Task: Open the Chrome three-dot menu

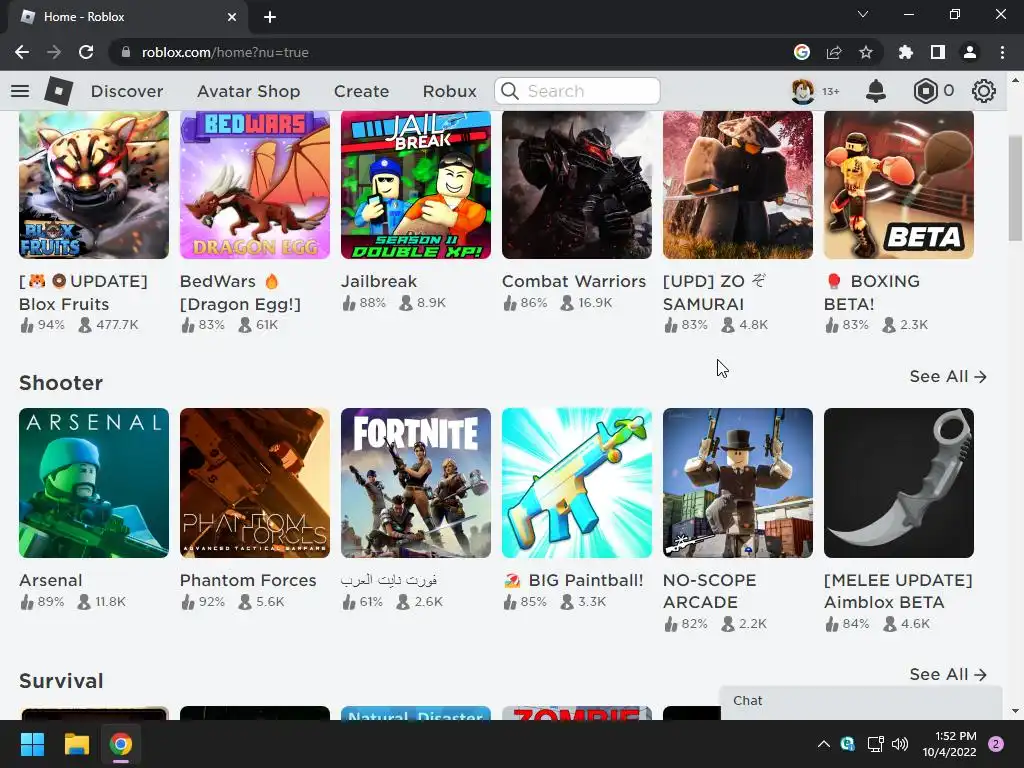Action: [1002, 52]
